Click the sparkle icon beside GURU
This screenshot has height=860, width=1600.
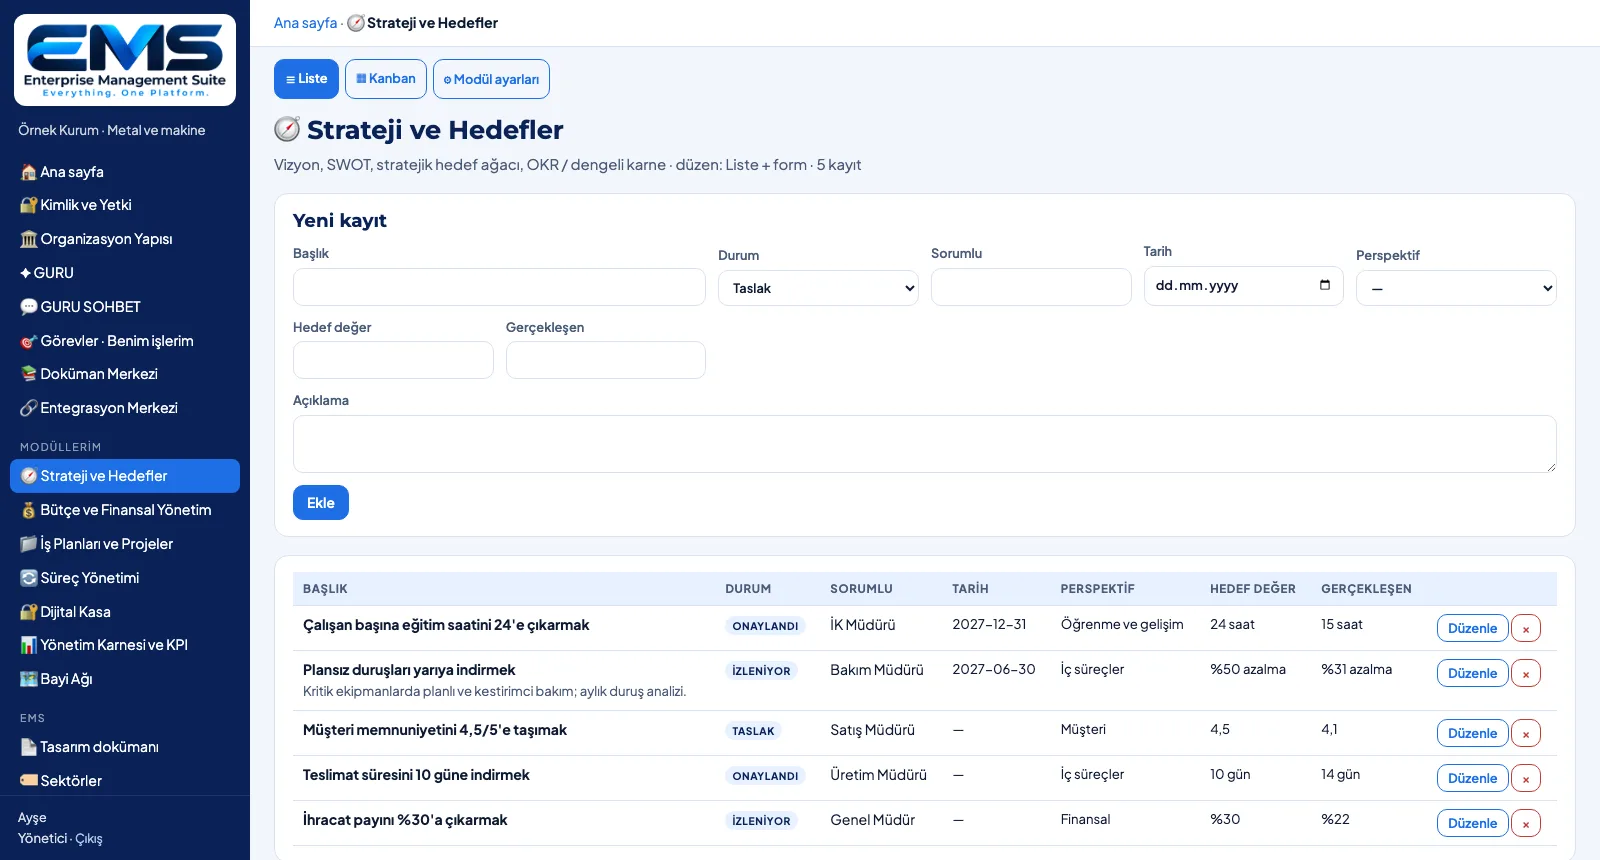(26, 273)
